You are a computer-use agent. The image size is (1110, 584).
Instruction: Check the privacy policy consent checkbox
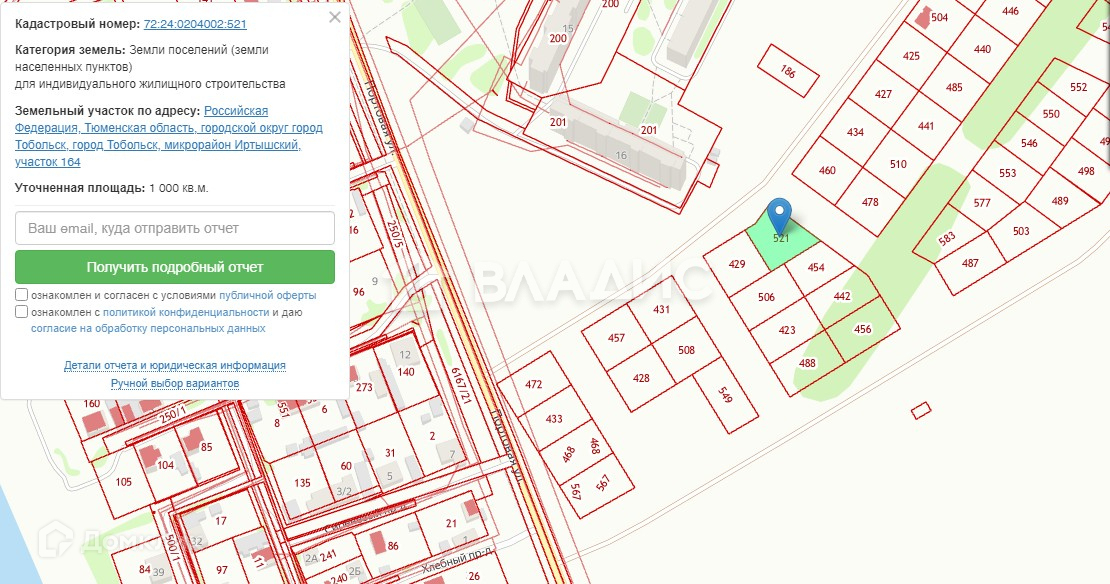pos(21,311)
